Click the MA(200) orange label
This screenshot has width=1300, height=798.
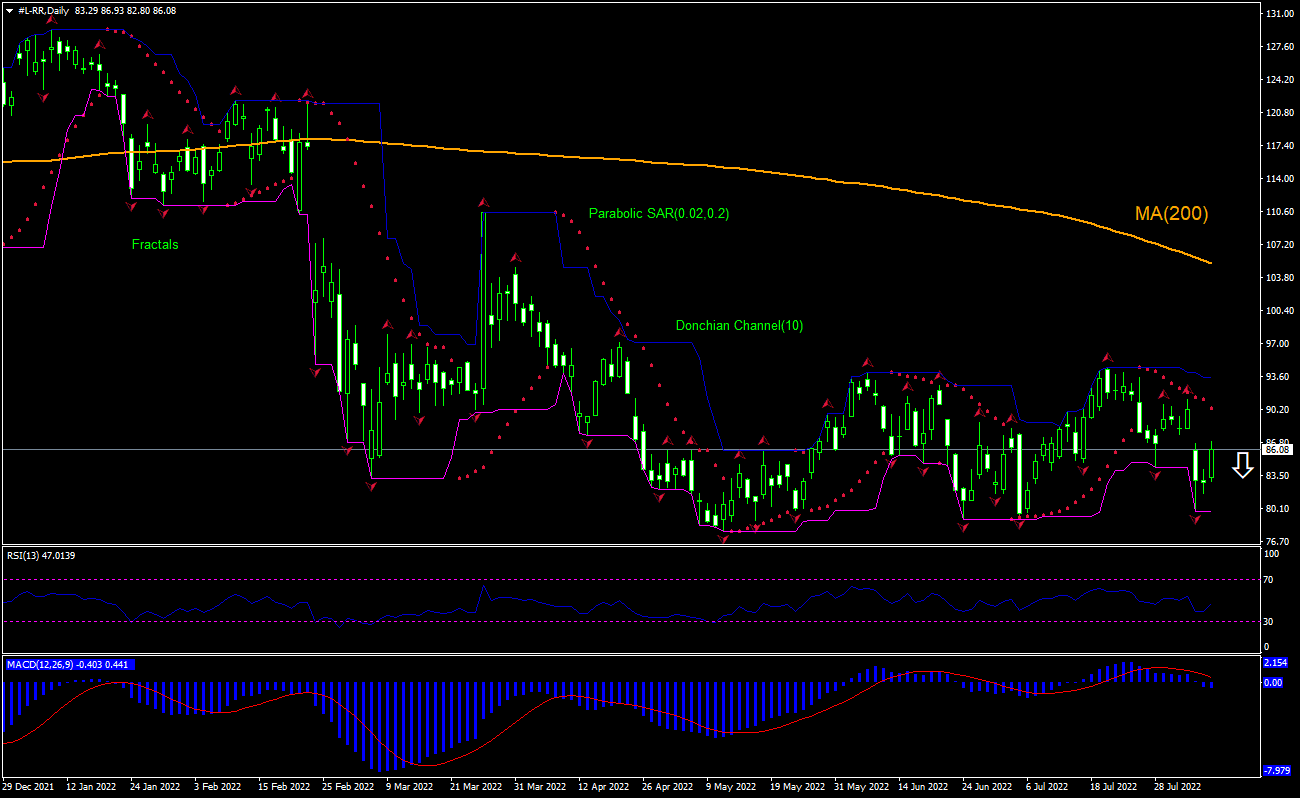coord(1171,213)
